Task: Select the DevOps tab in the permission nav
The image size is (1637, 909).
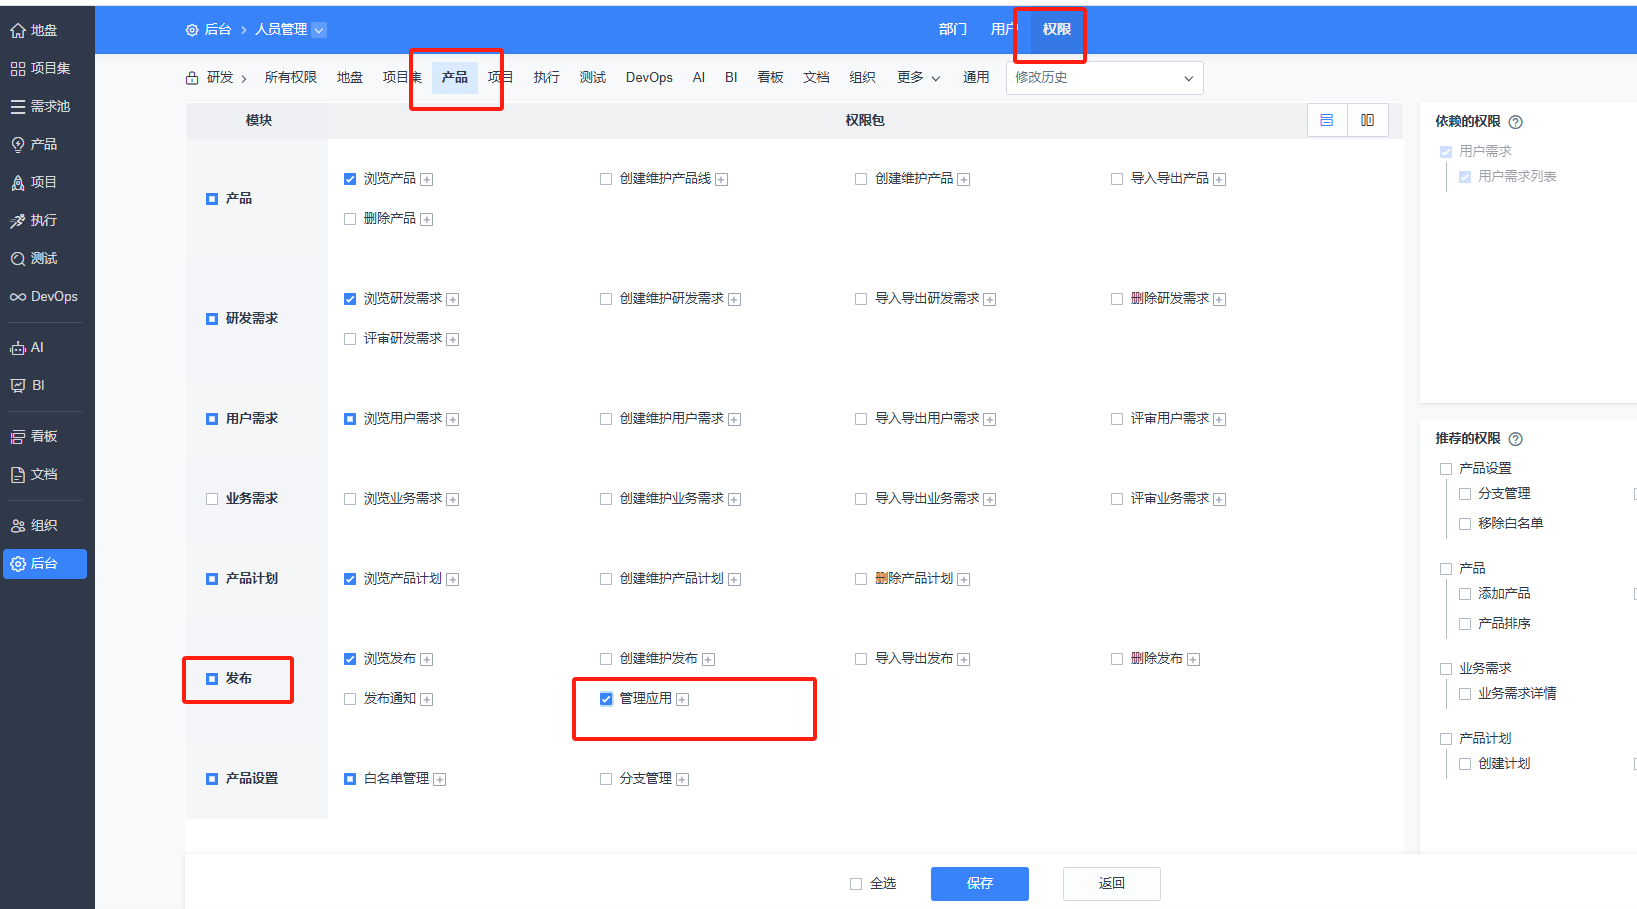Action: click(x=649, y=78)
